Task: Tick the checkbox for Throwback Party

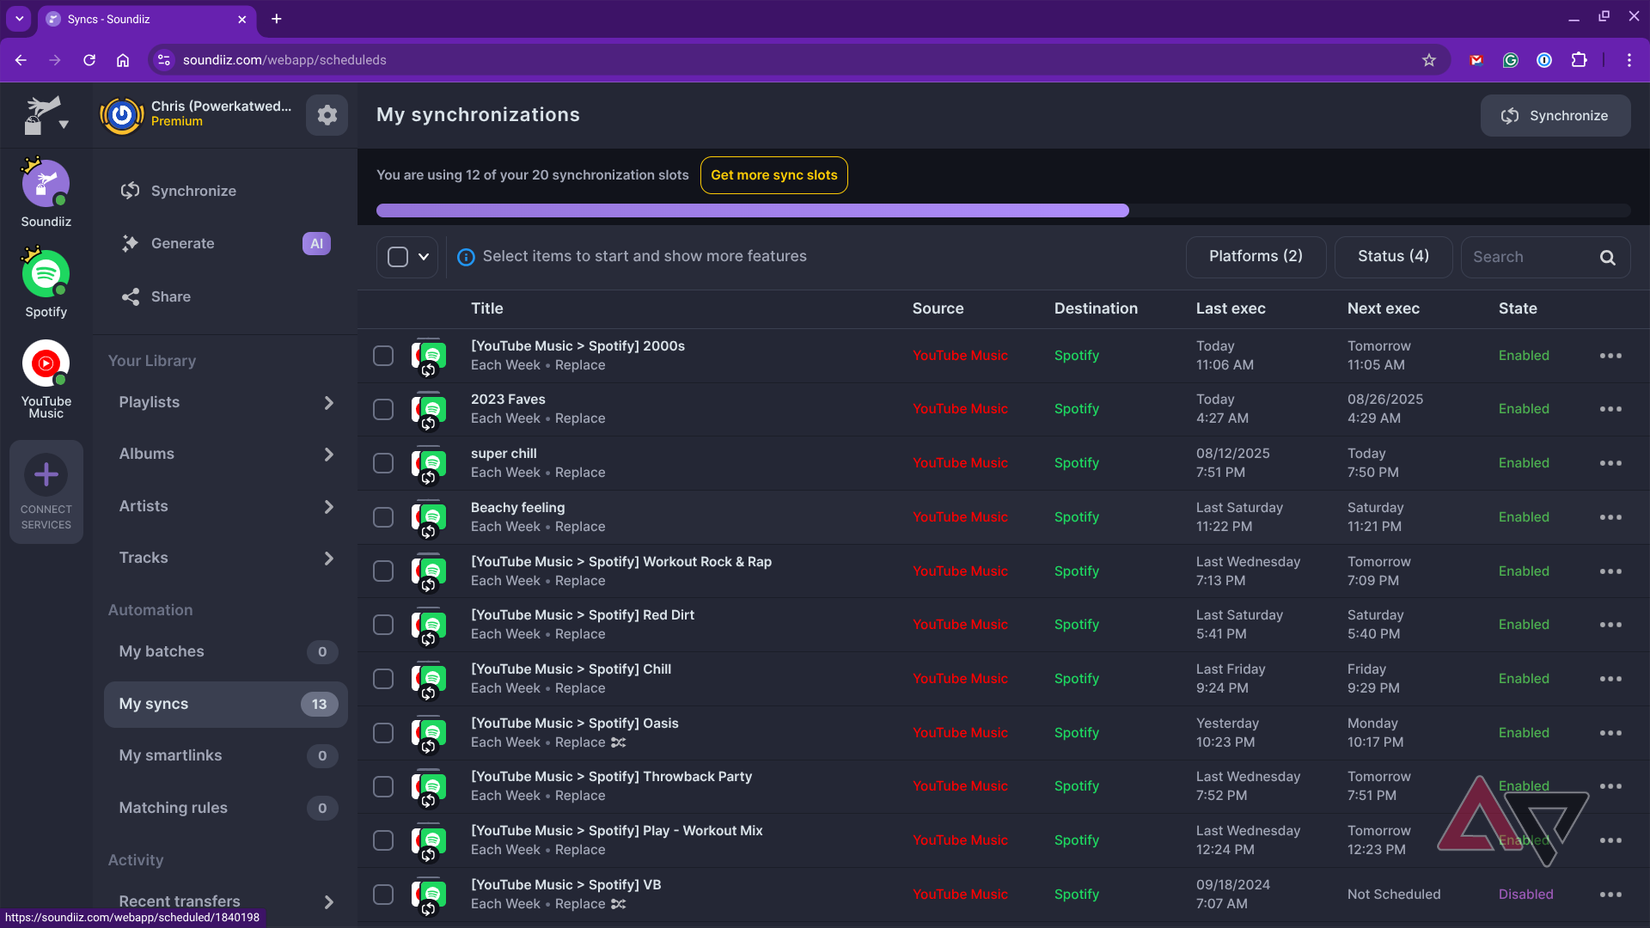Action: click(x=383, y=787)
